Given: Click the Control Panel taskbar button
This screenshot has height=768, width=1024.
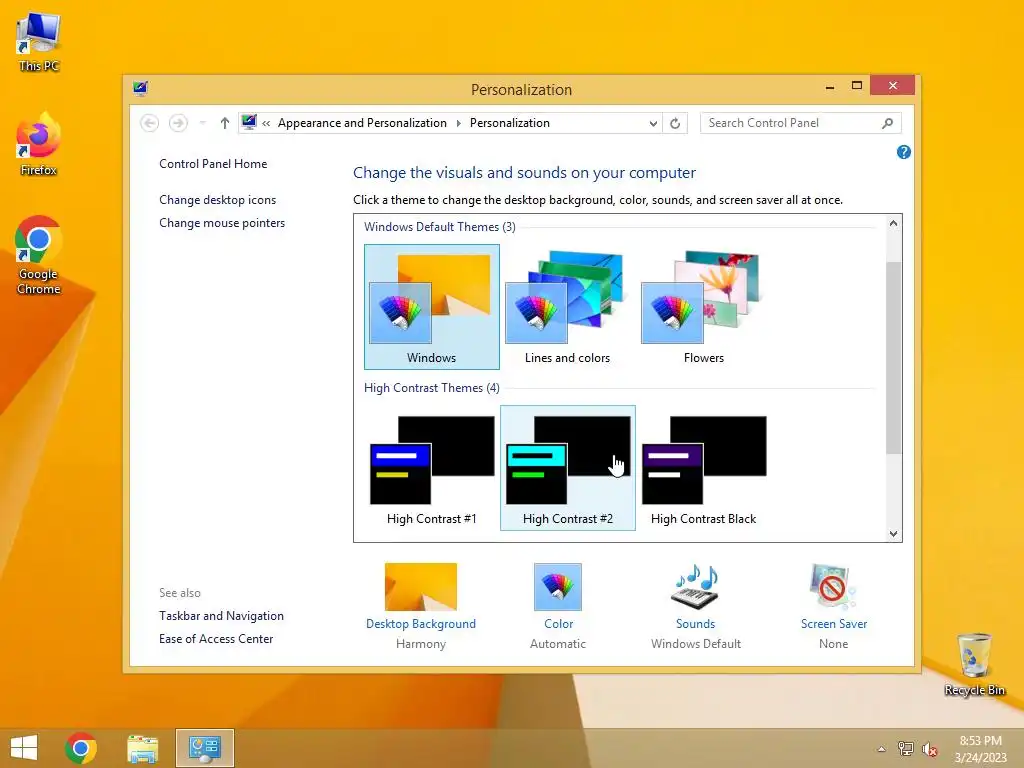Looking at the screenshot, I should point(204,748).
